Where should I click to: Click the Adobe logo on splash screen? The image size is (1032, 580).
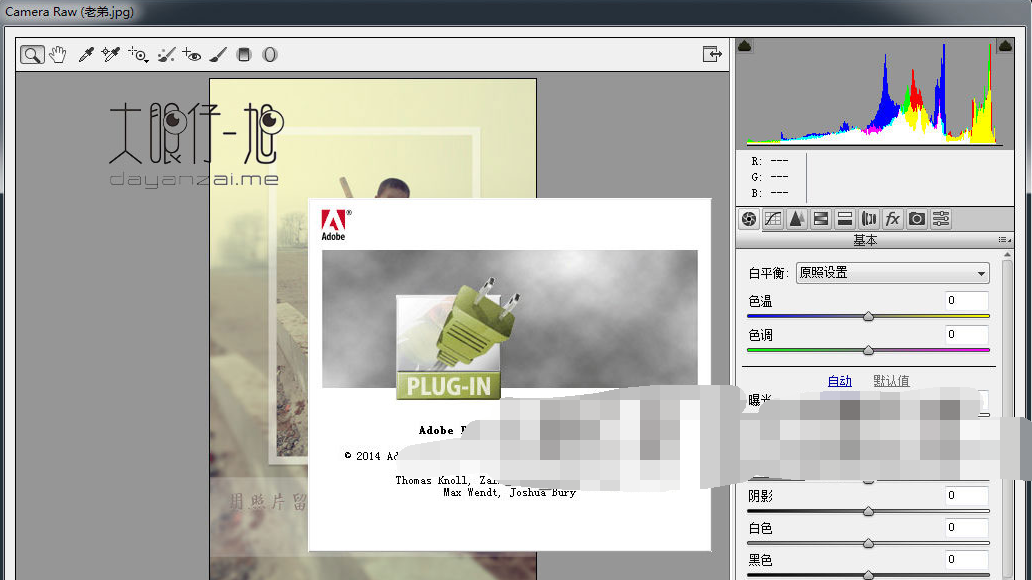pyautogui.click(x=334, y=225)
